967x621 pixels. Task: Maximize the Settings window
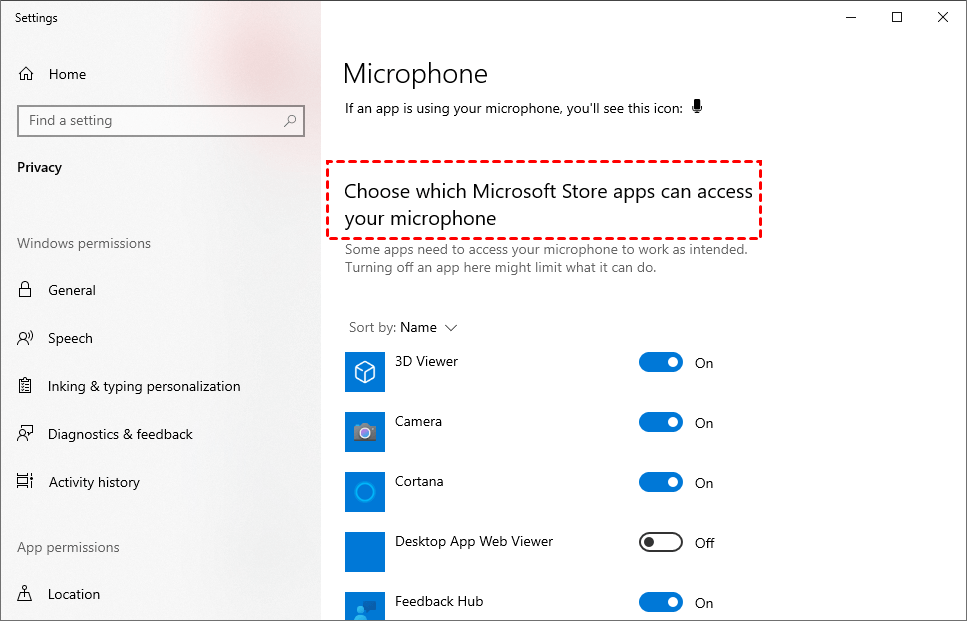coord(897,17)
